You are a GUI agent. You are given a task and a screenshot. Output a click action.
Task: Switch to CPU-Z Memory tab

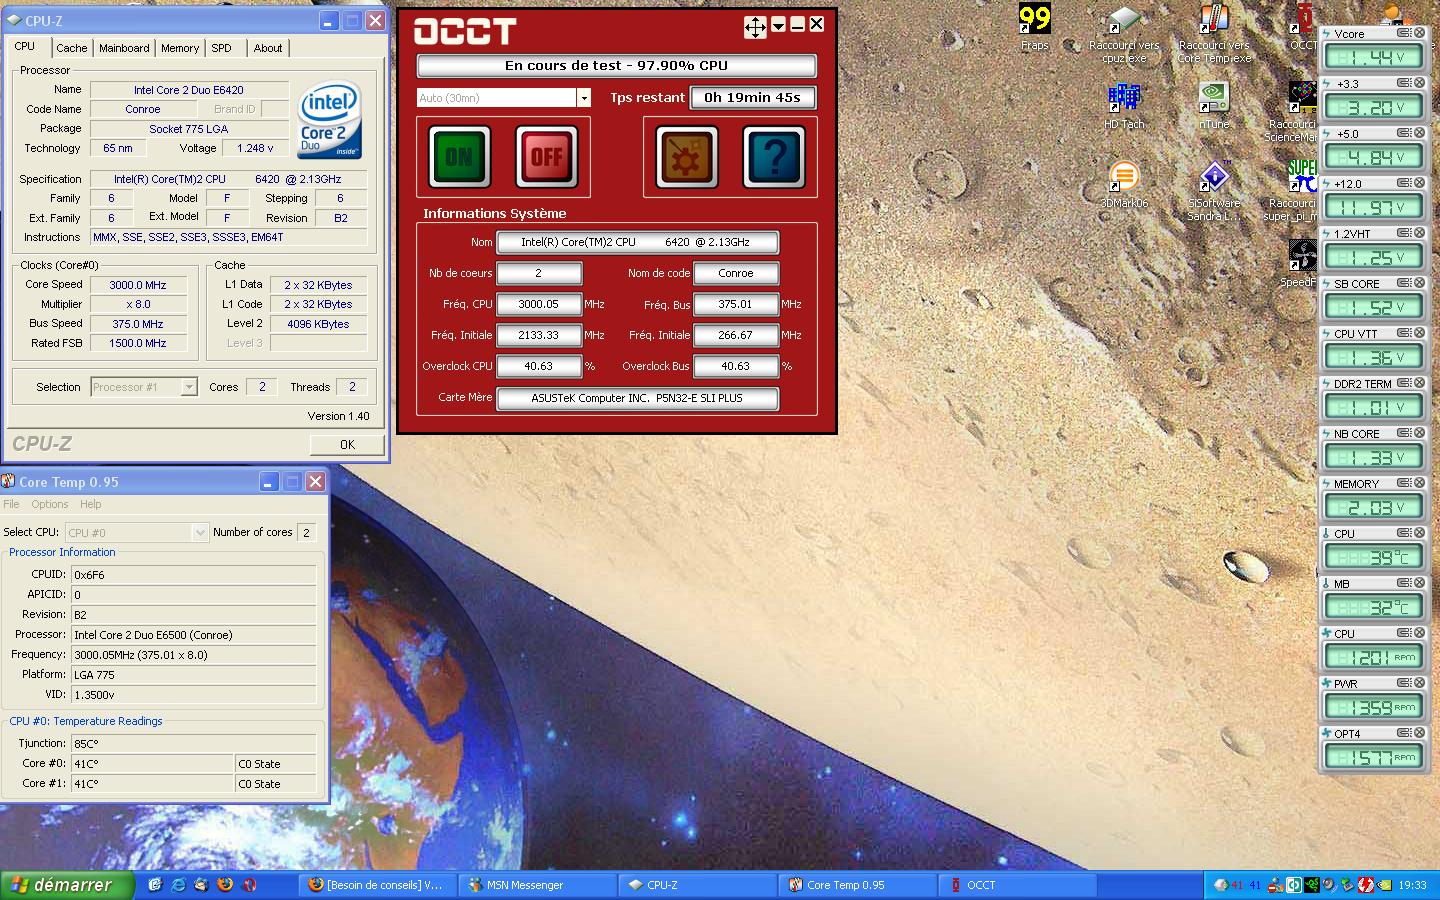[x=180, y=48]
